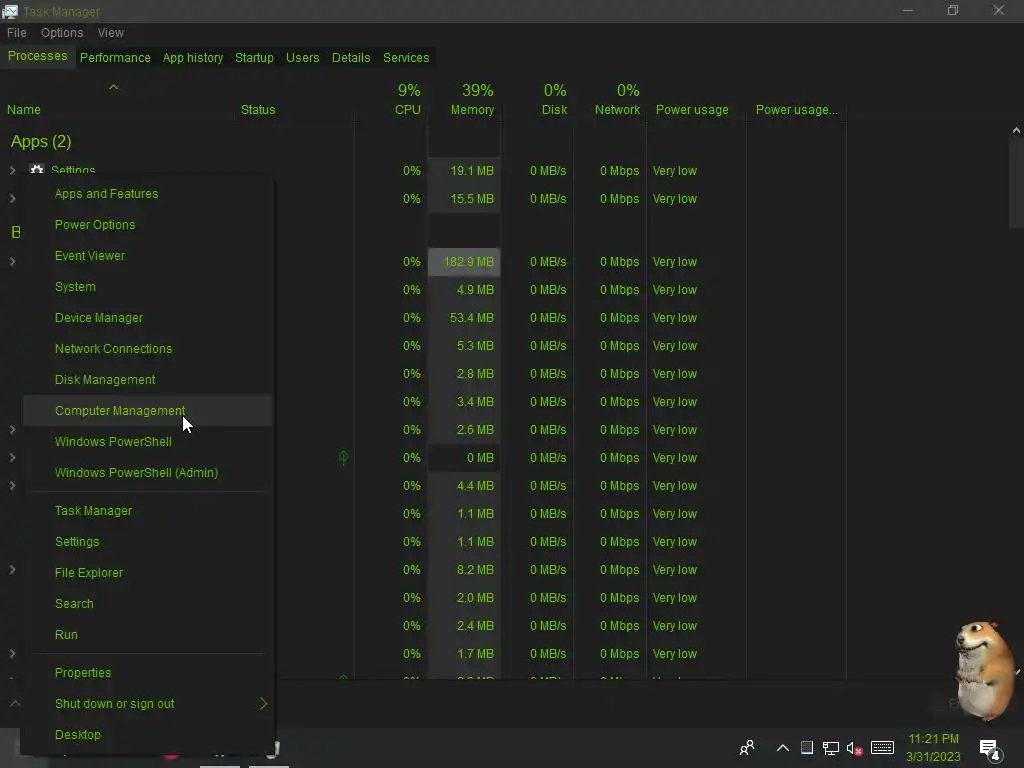1024x768 pixels.
Task: Open the View menu
Action: coord(111,33)
